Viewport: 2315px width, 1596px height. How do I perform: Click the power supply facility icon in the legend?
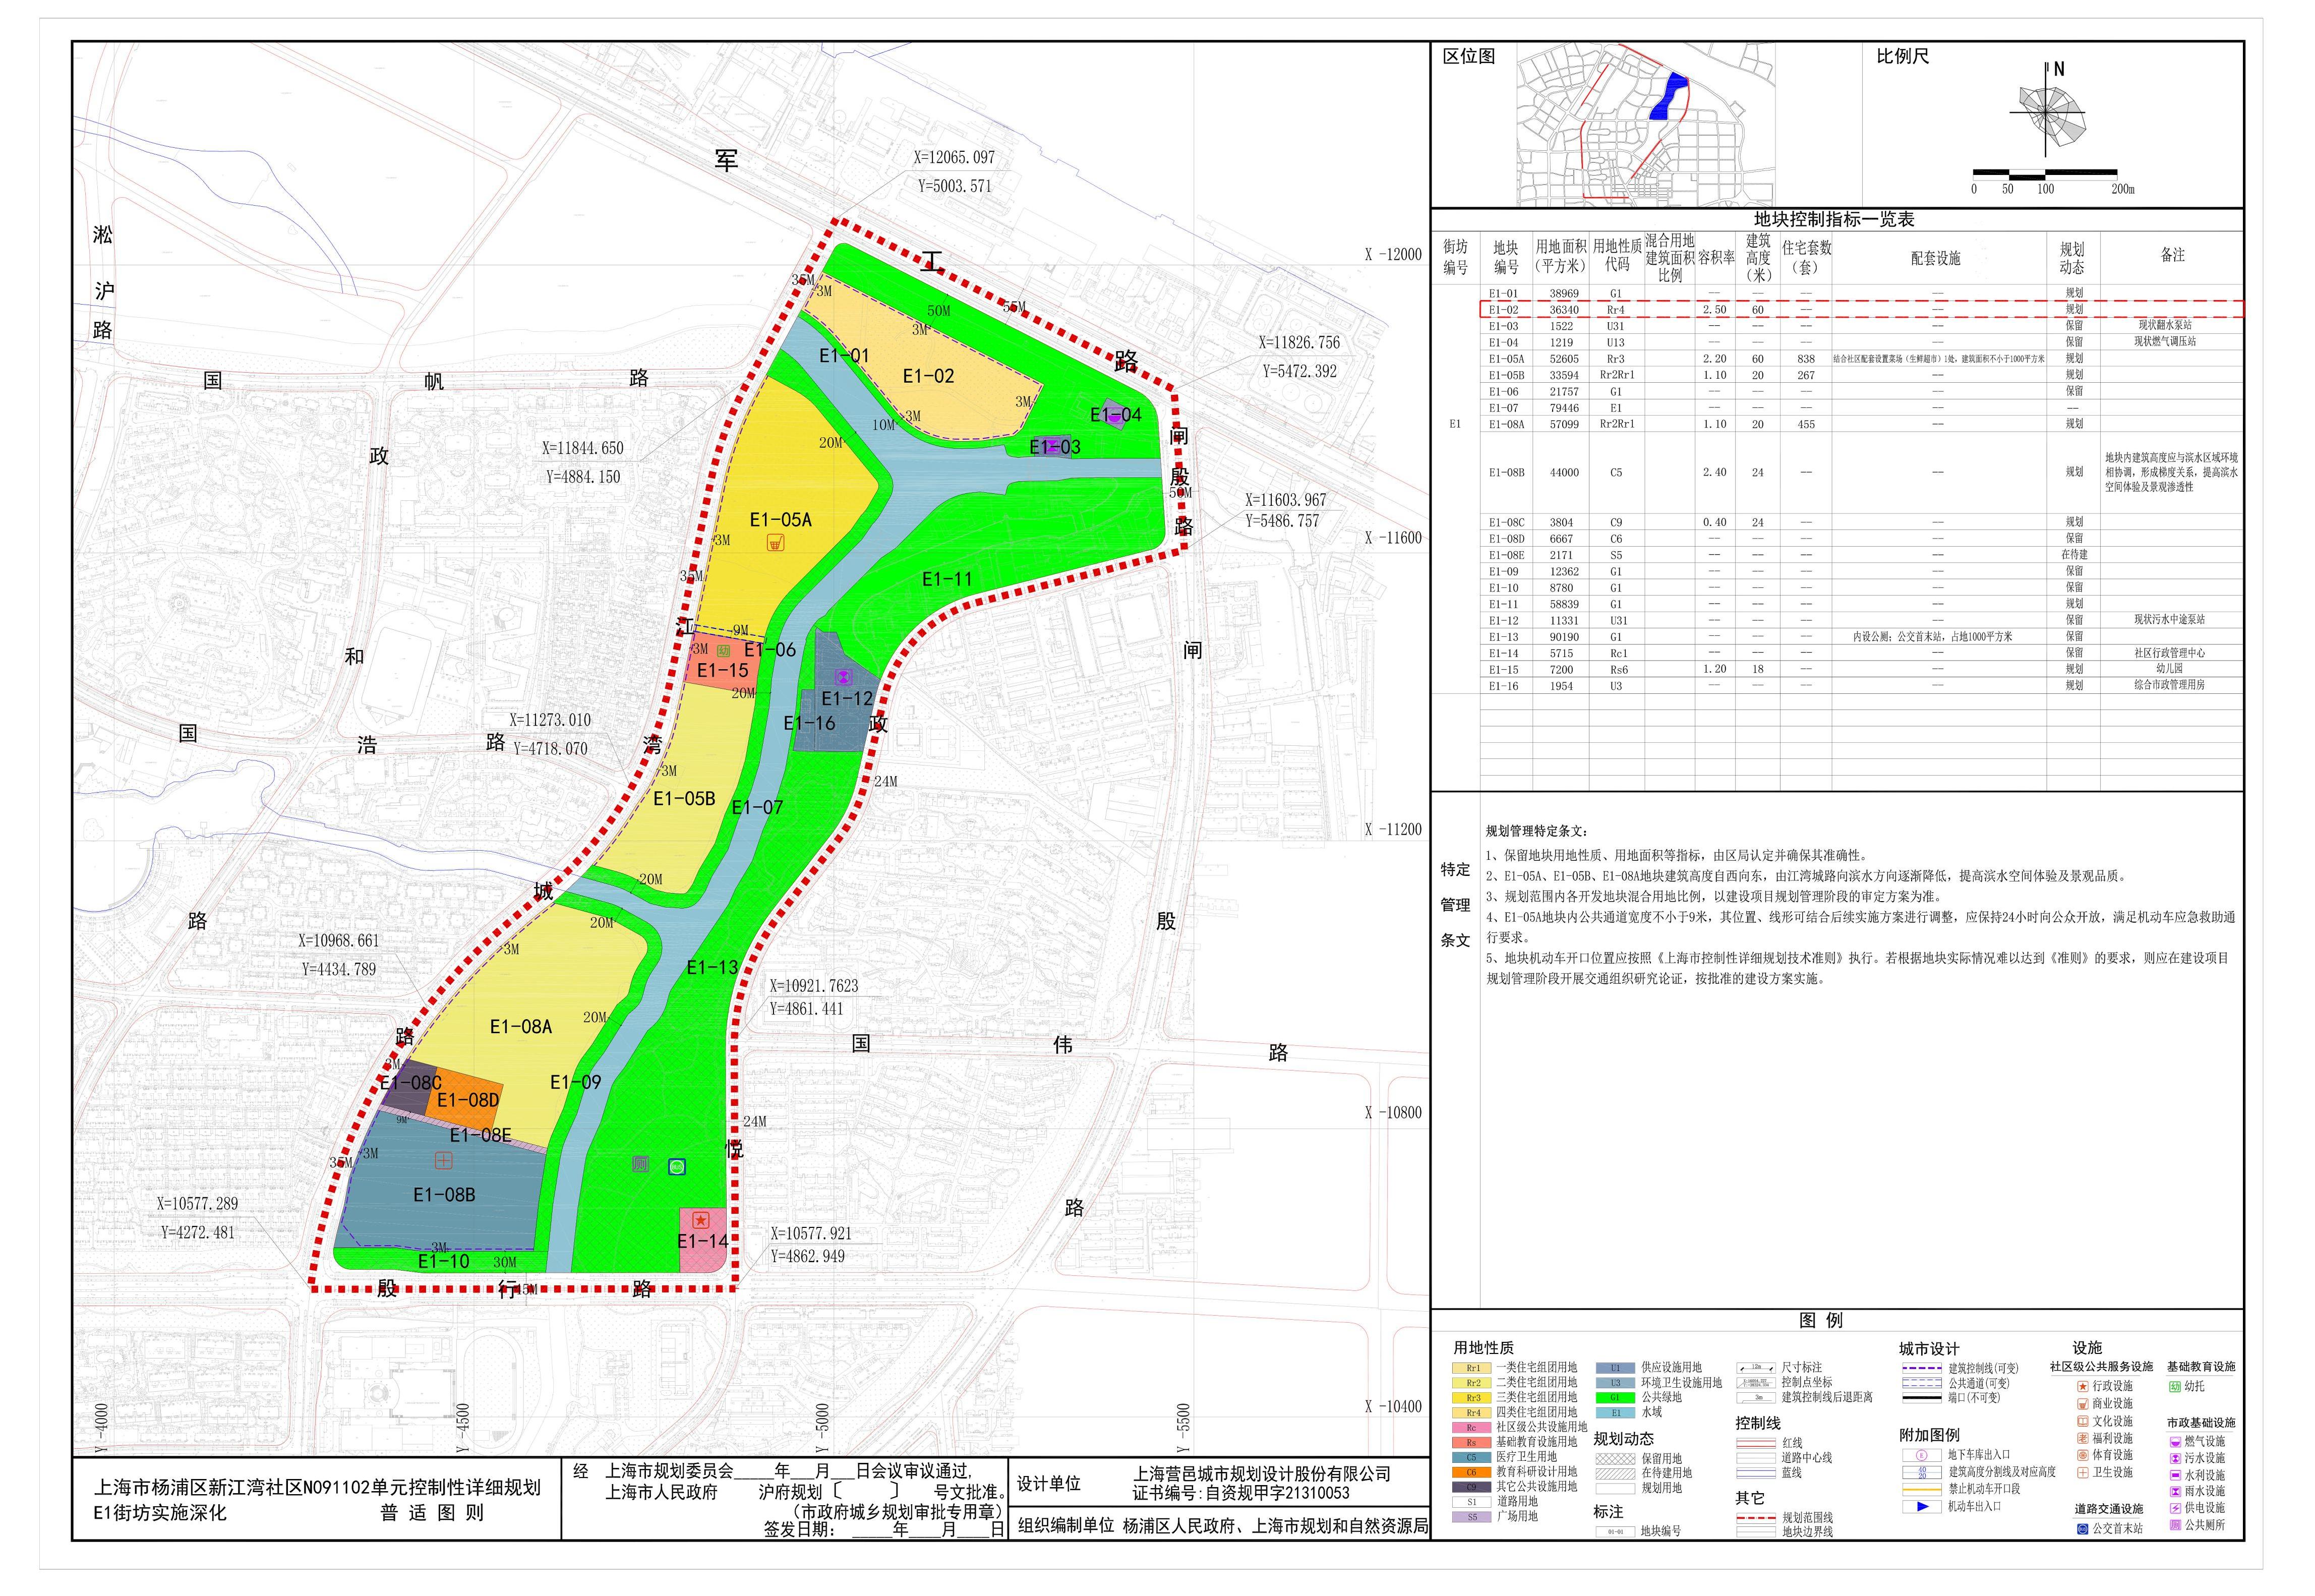coord(2175,1508)
